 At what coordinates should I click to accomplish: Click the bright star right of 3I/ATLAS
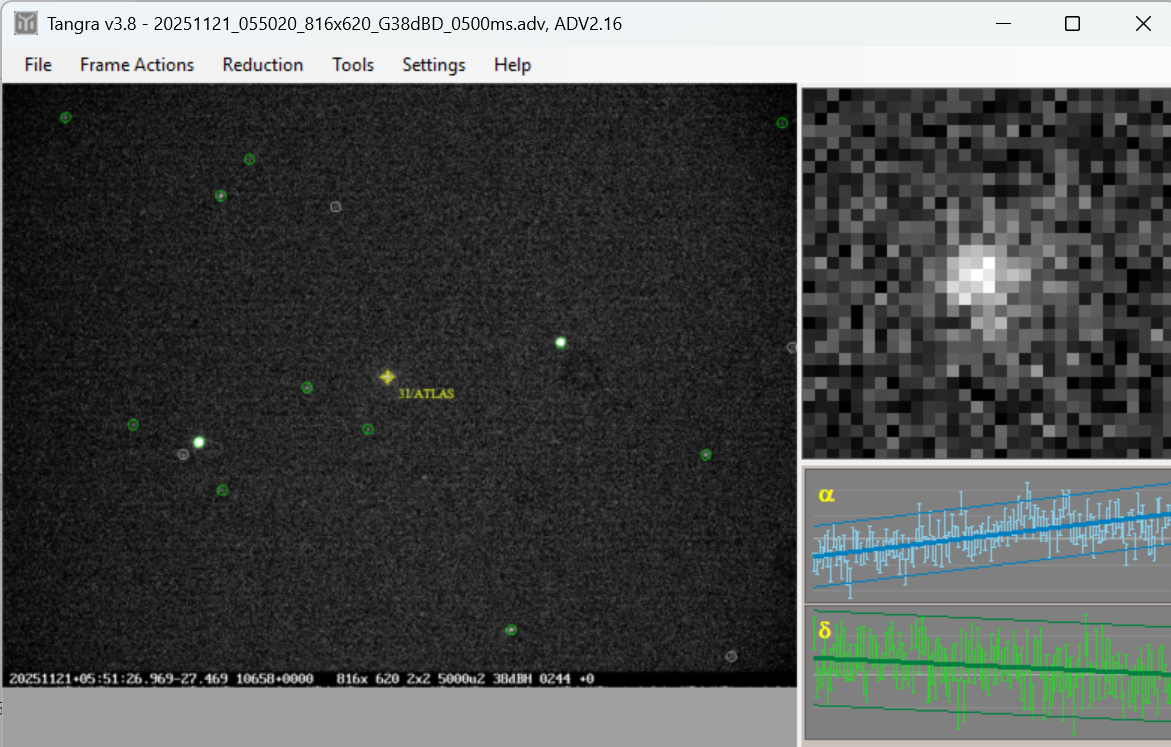pos(561,342)
